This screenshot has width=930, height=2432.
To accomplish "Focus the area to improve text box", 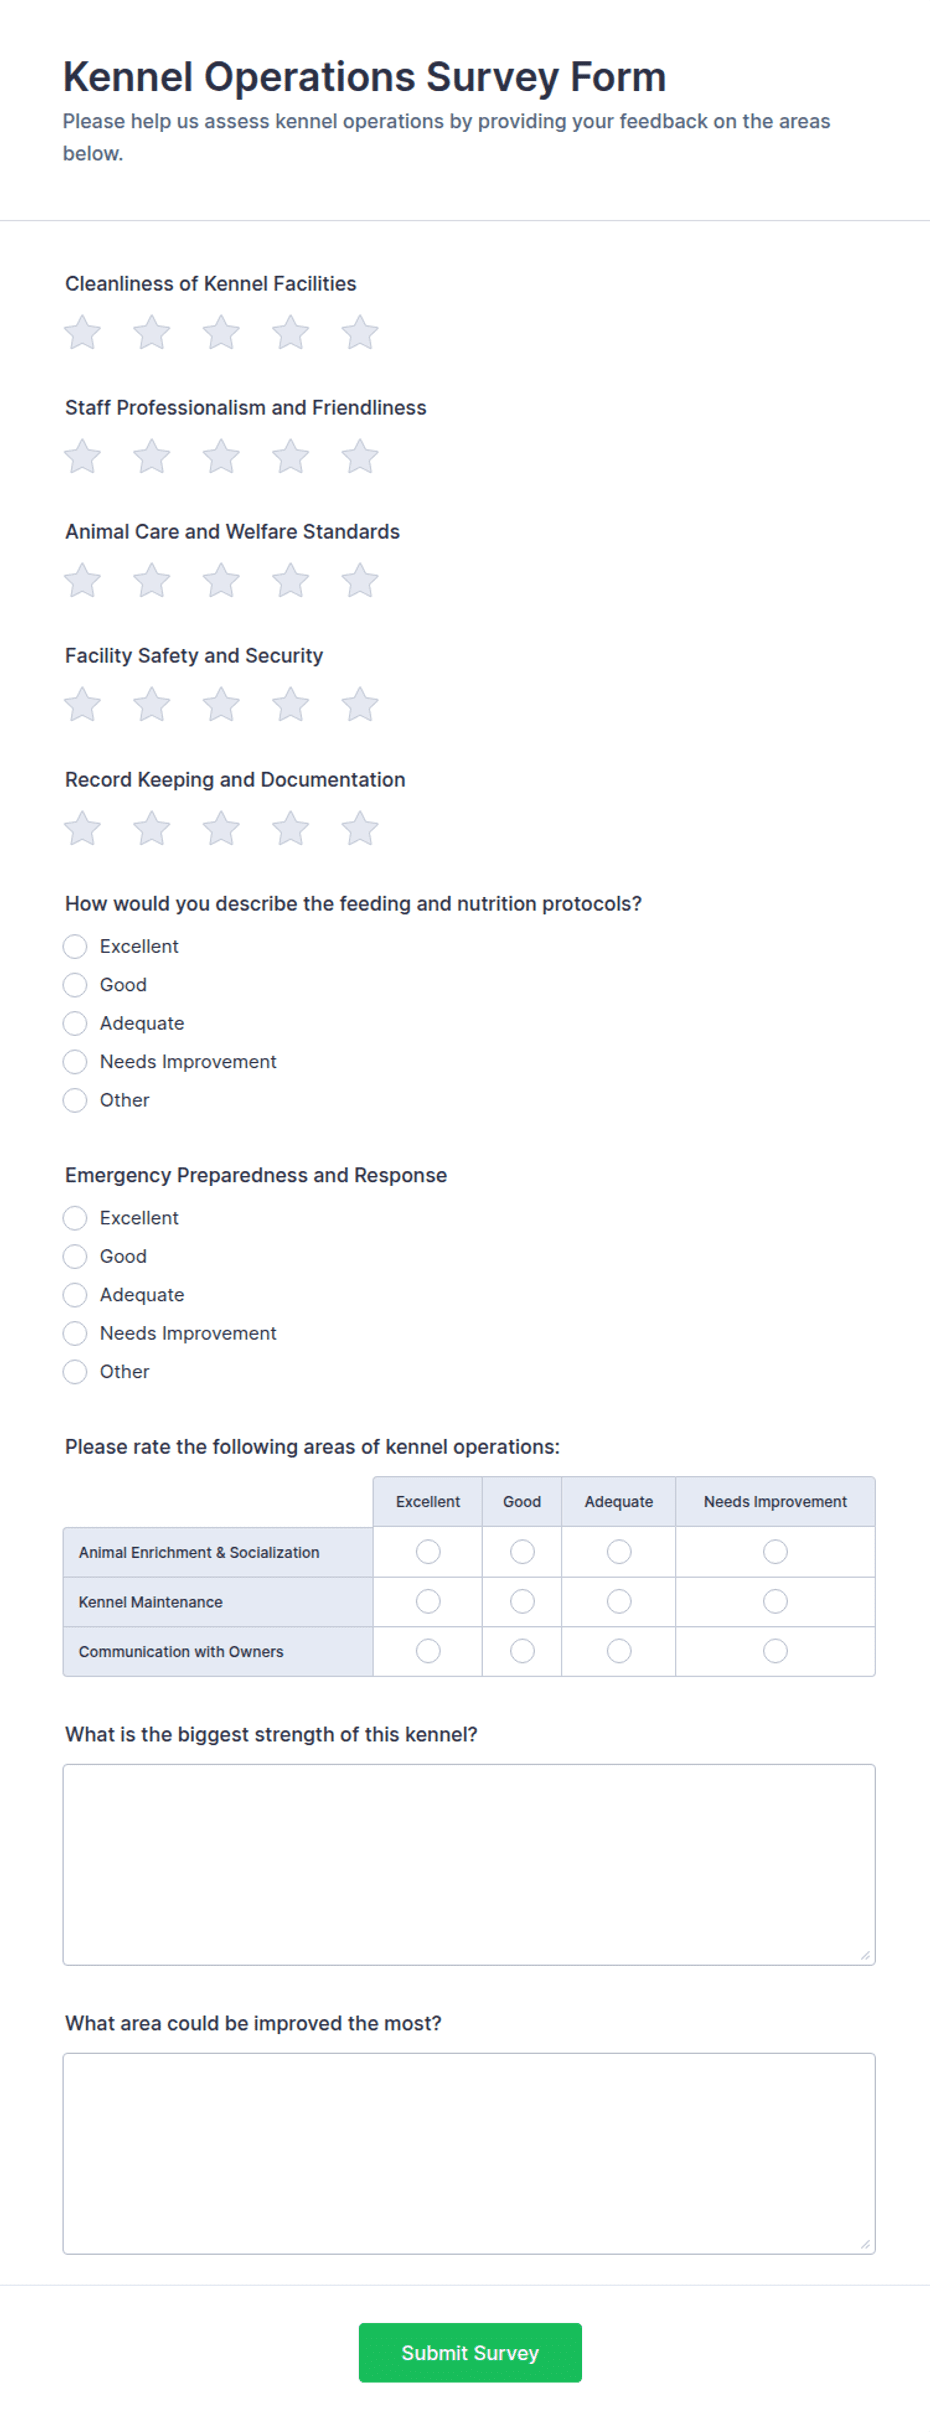I will pos(469,2154).
